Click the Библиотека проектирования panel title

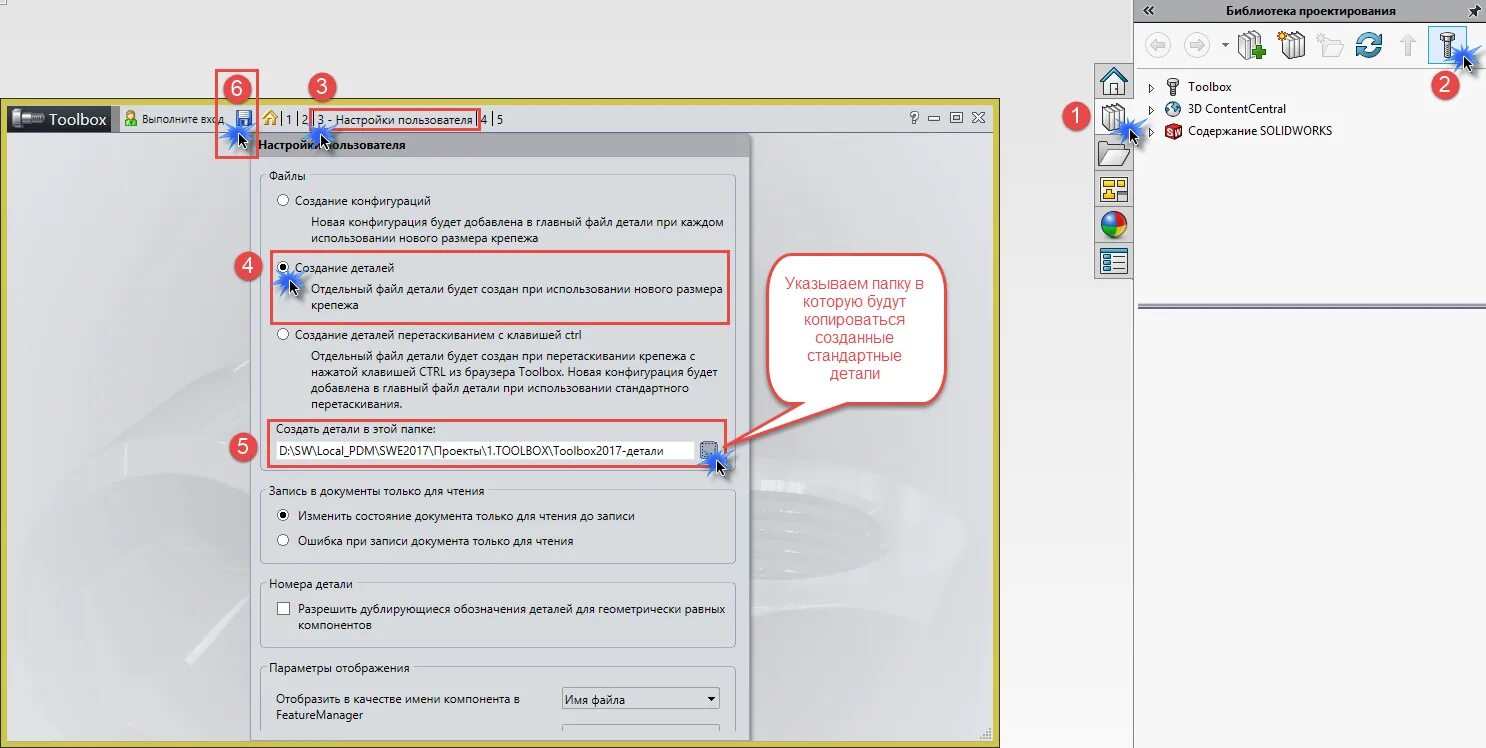(x=1310, y=11)
